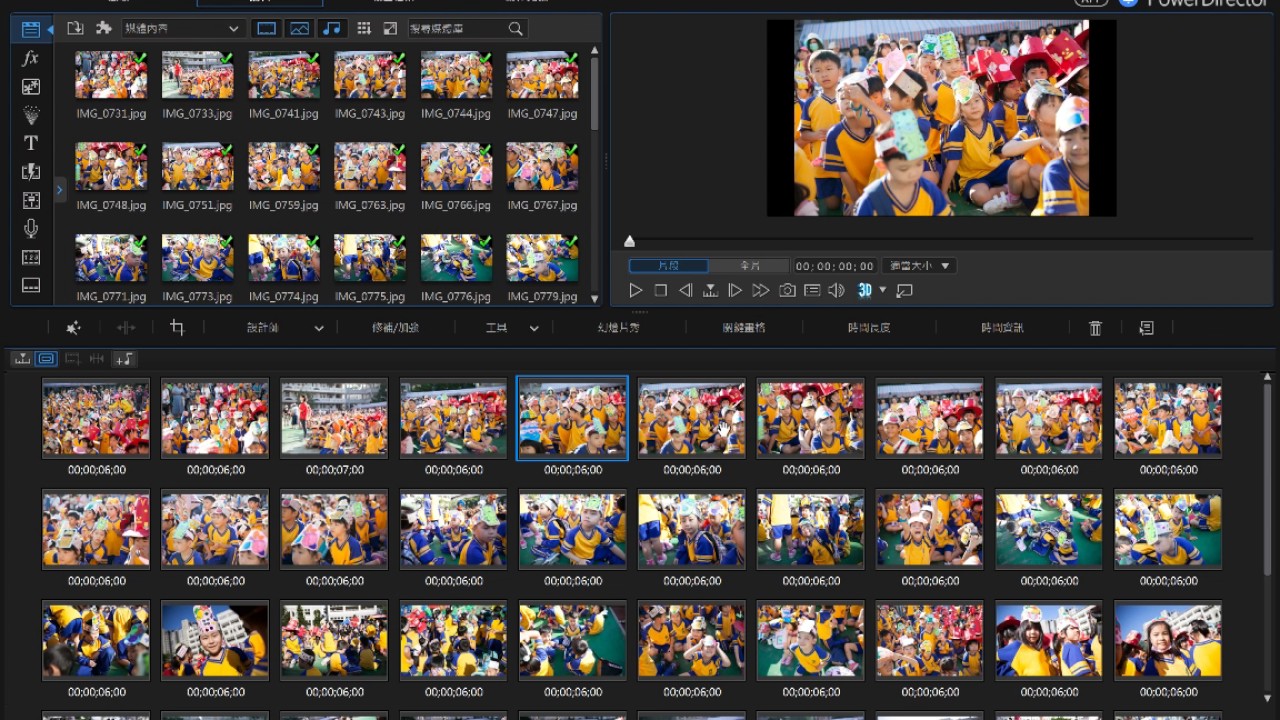The image size is (1280, 720).
Task: Open the PiP Objects Room icon
Action: (31, 86)
